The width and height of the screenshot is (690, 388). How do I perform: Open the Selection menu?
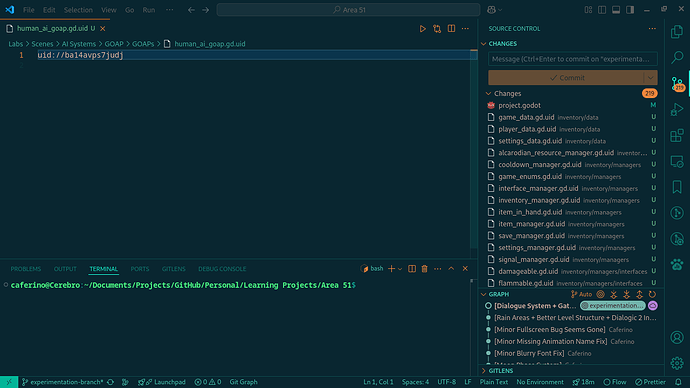coord(78,10)
